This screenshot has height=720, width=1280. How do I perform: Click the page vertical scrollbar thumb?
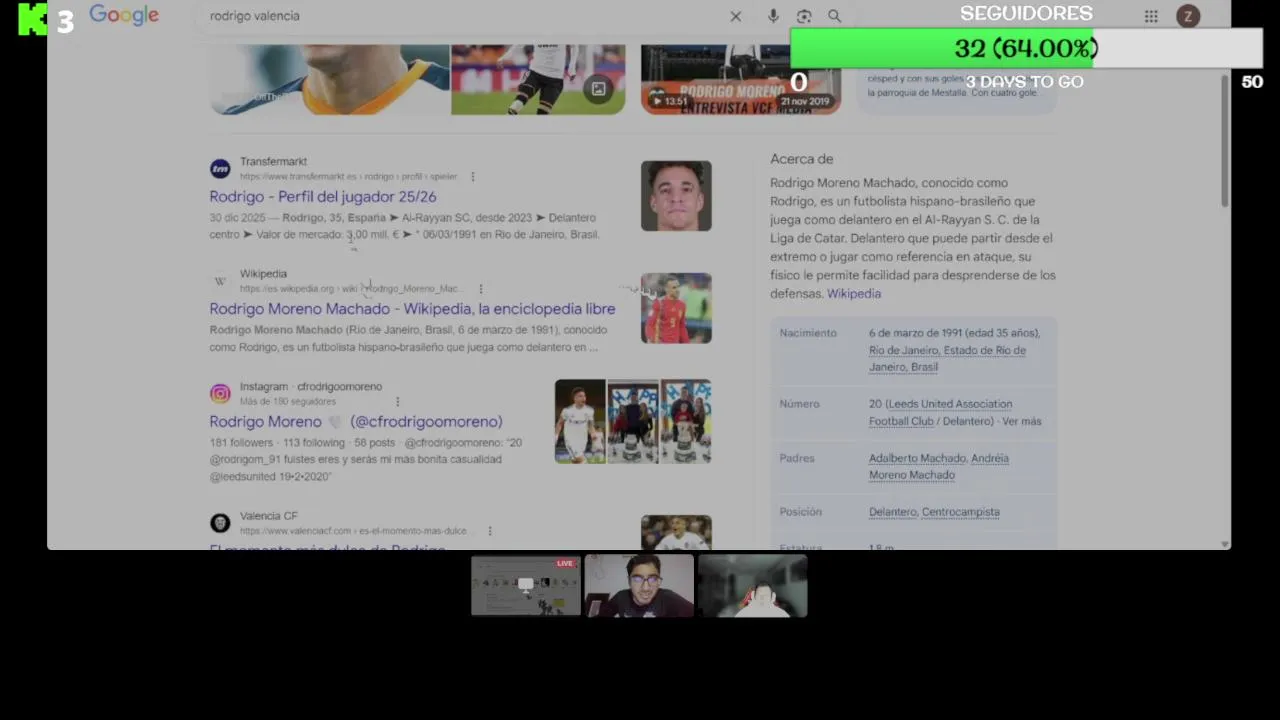tap(1225, 140)
